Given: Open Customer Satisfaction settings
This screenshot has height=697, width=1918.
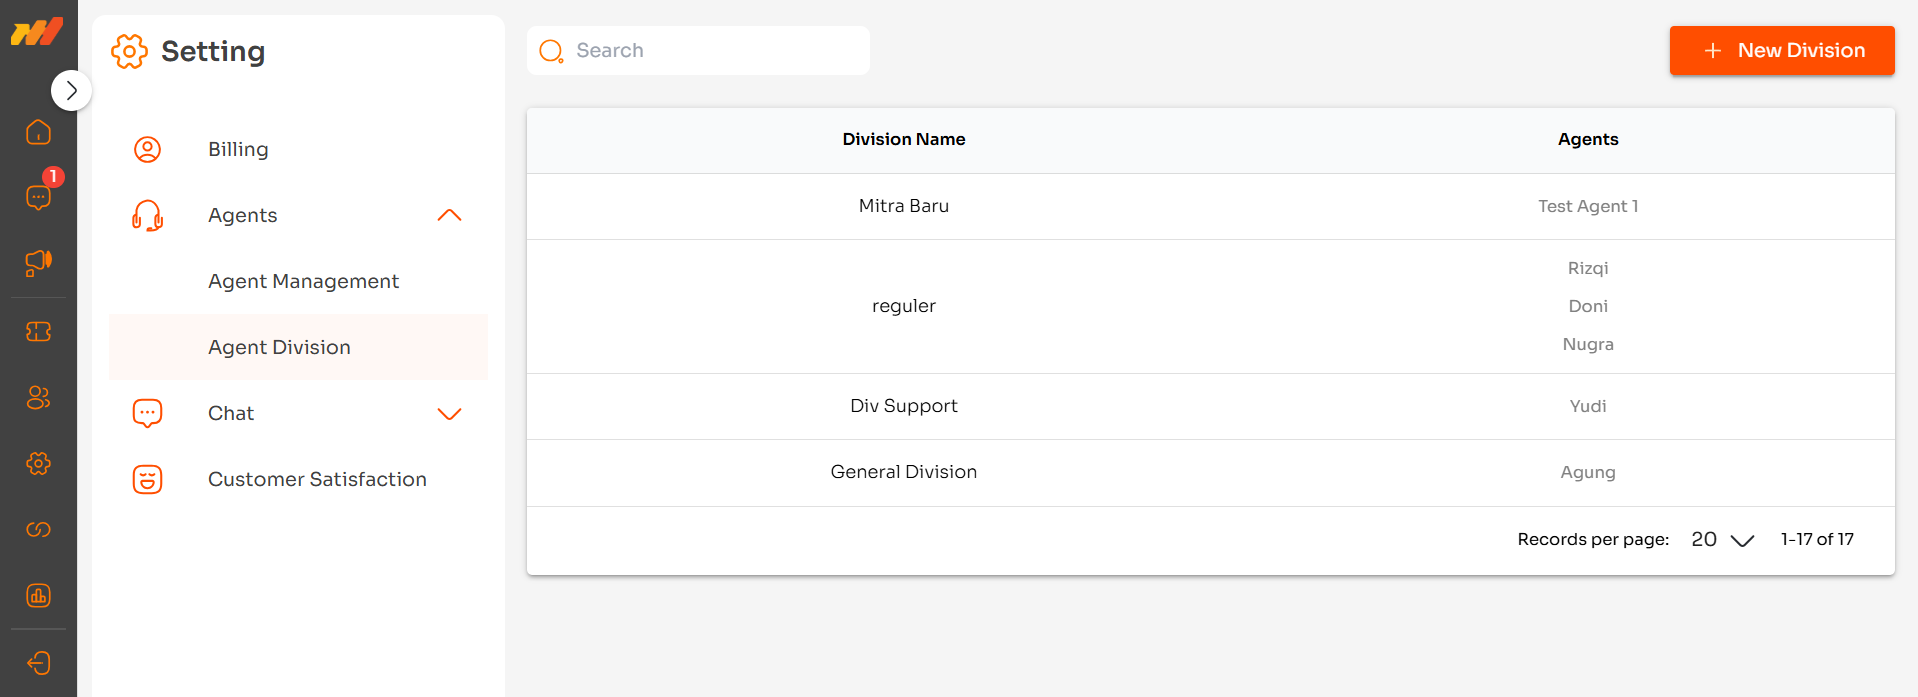Looking at the screenshot, I should (317, 480).
